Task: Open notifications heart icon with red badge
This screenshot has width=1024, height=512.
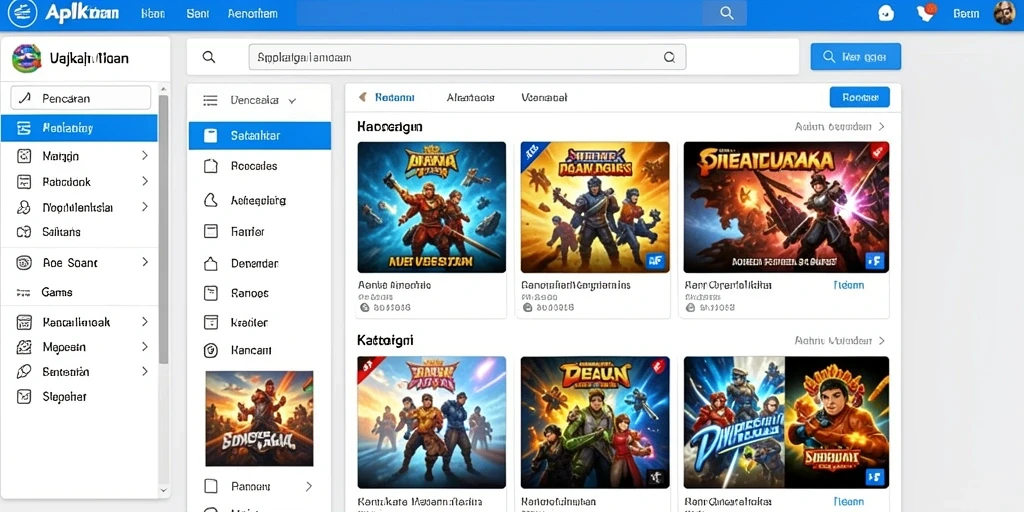Action: tap(926, 12)
